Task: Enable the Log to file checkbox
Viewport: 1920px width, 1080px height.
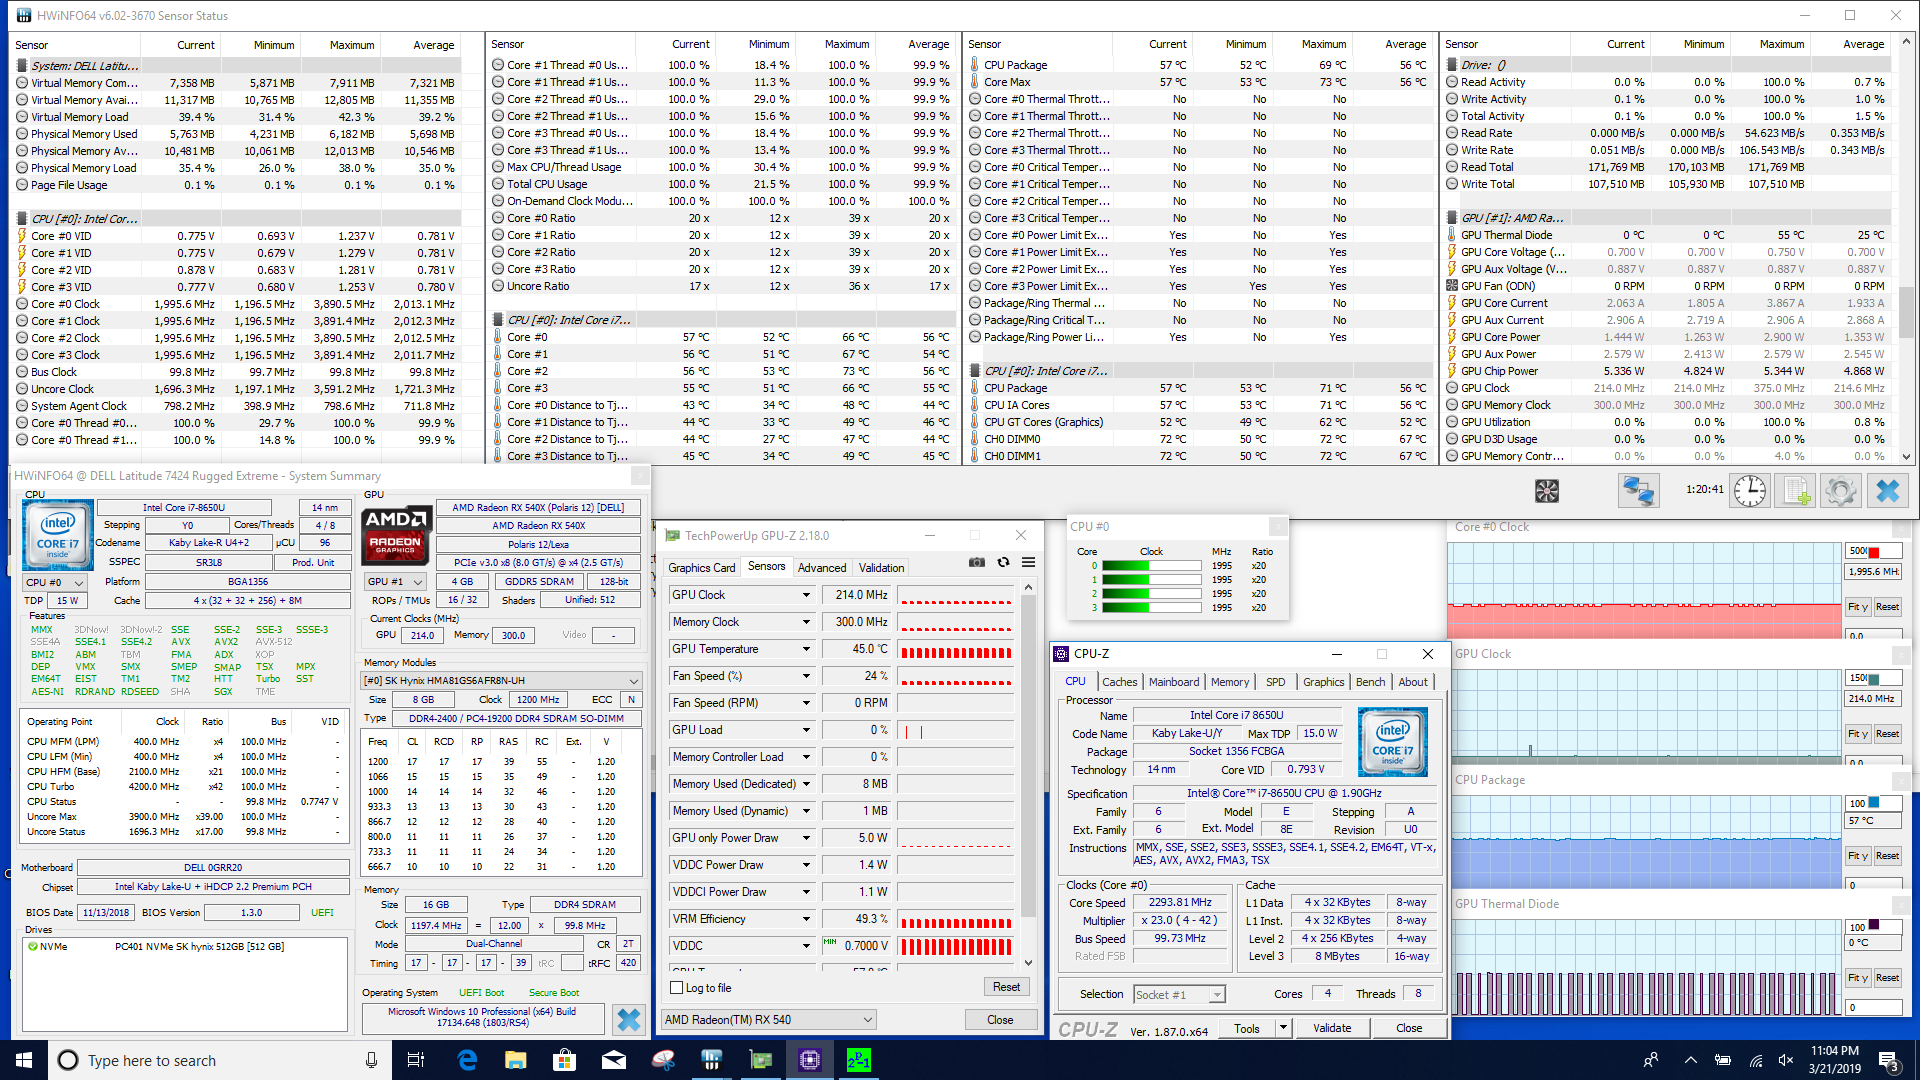Action: coord(677,988)
